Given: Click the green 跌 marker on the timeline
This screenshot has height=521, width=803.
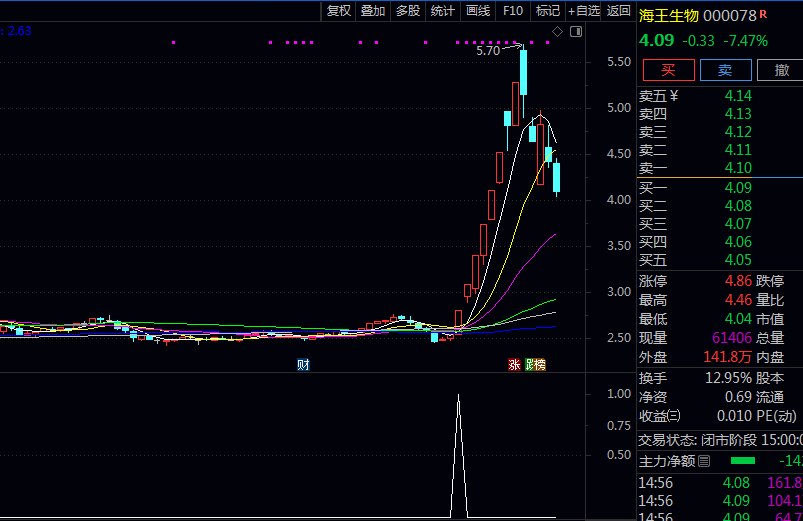Looking at the screenshot, I should [529, 365].
